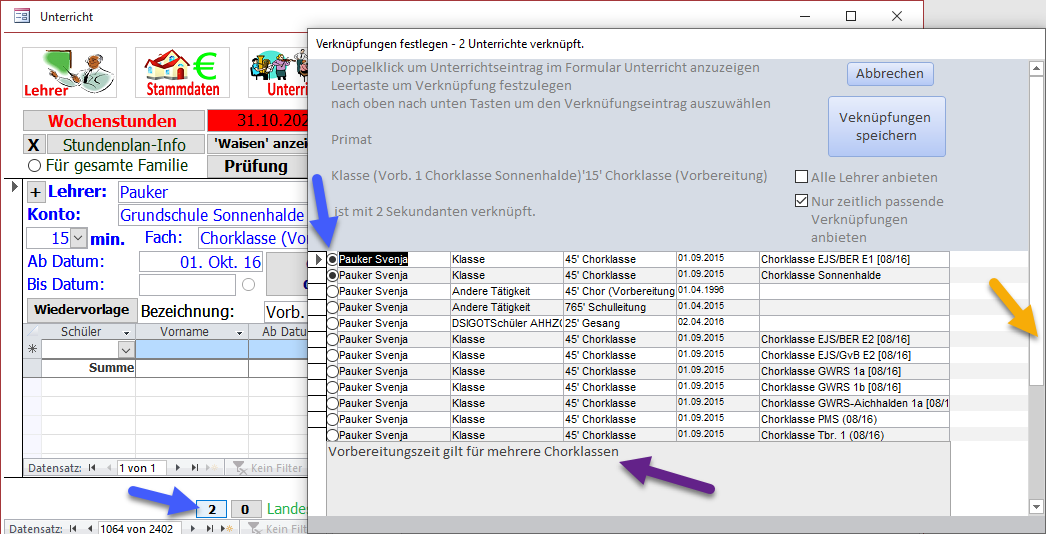Click the X button beside Stundenplan-Info
The height and width of the screenshot is (534, 1046).
(33, 145)
